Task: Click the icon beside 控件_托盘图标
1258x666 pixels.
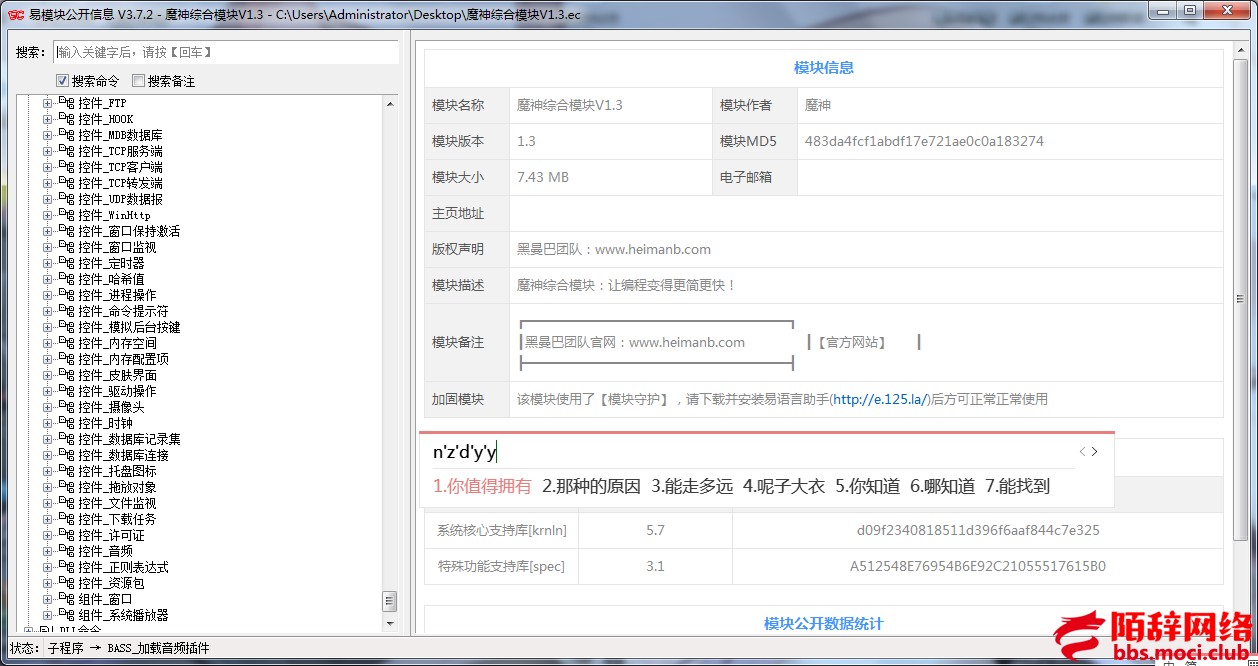Action: (x=67, y=471)
